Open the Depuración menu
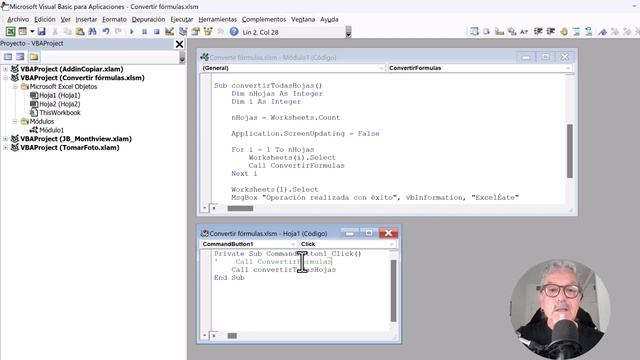Image resolution: width=640 pixels, height=360 pixels. pyautogui.click(x=148, y=19)
